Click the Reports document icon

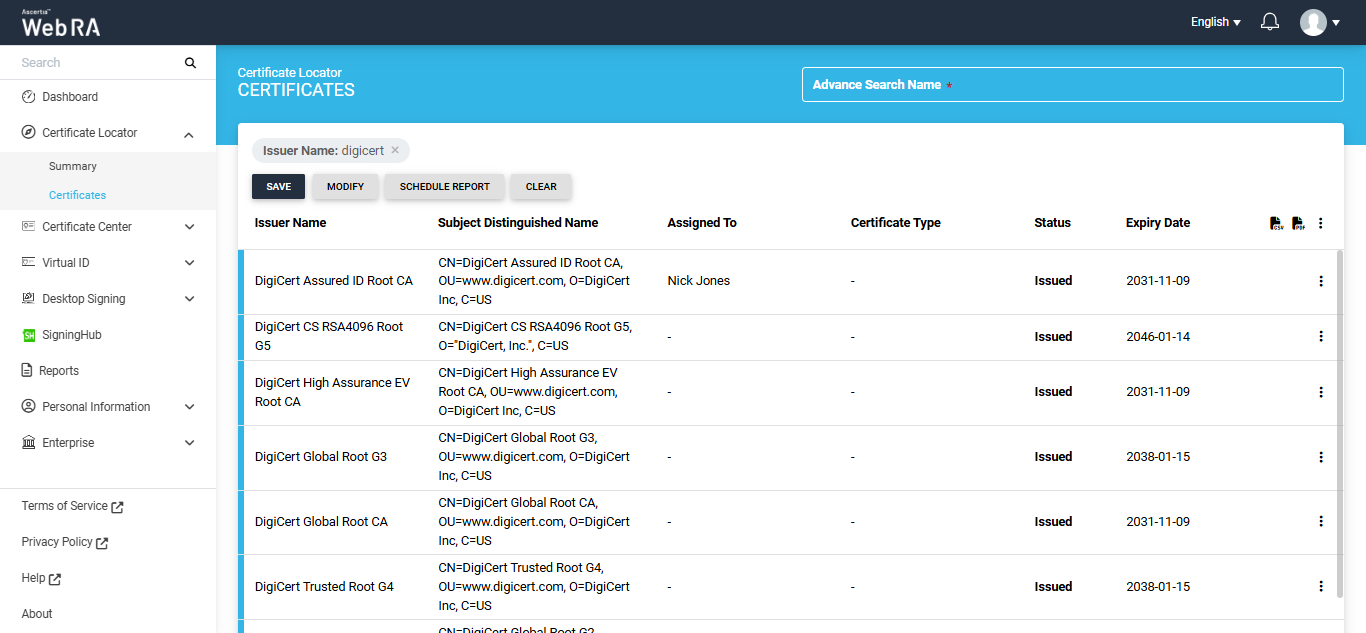tap(27, 371)
